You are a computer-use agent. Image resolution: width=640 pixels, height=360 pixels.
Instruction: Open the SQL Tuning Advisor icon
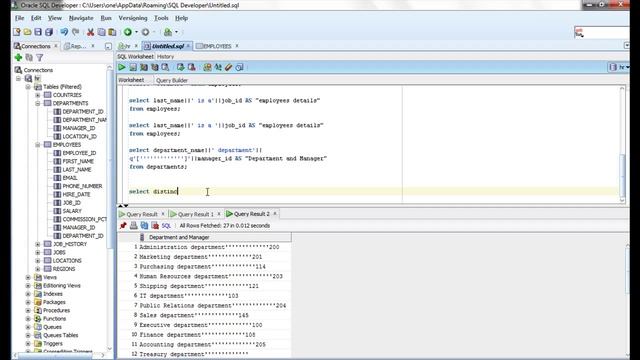tap(165, 67)
